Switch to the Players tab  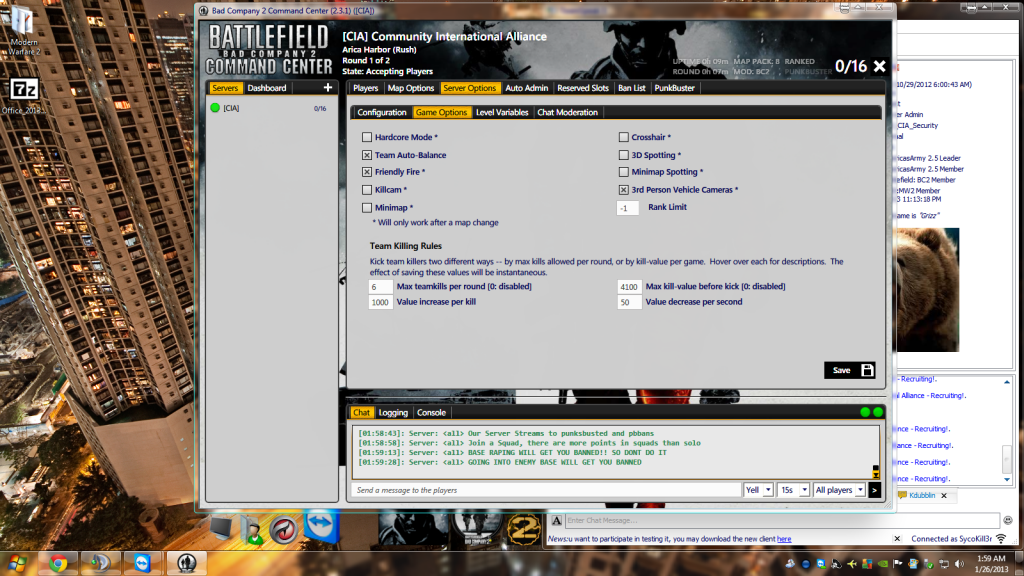pyautogui.click(x=365, y=88)
